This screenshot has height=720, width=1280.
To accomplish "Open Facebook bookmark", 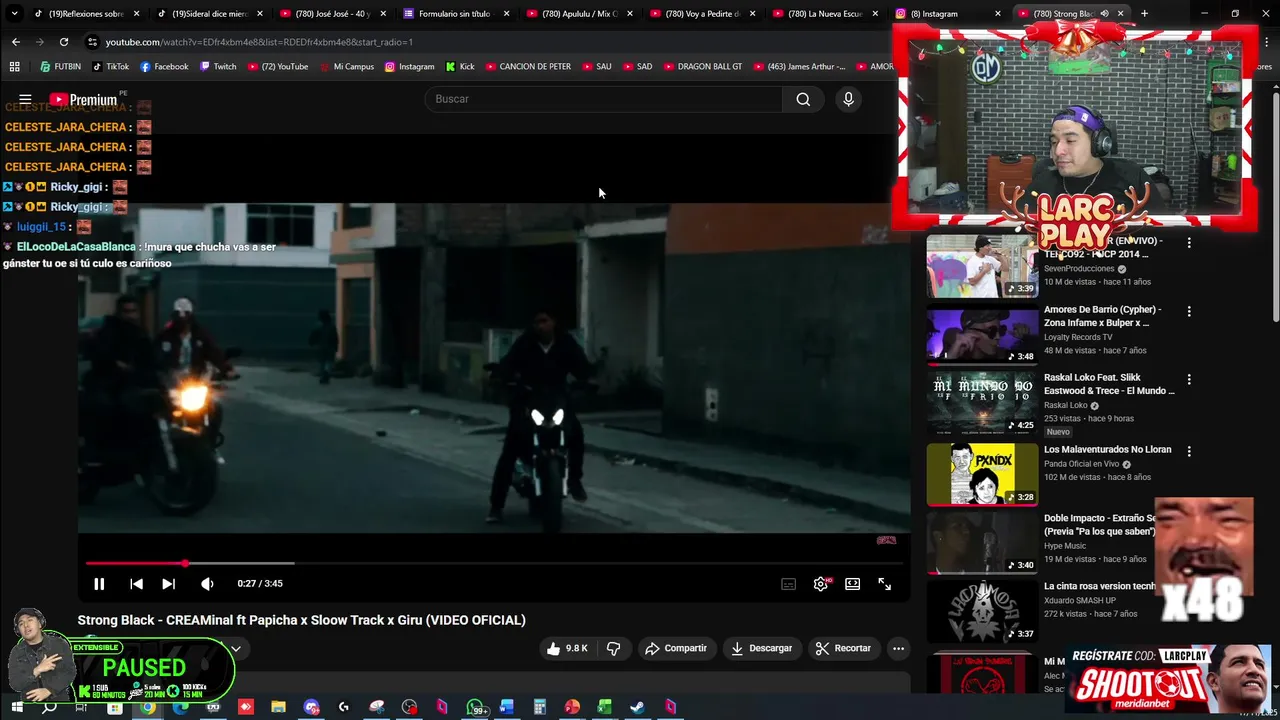I will pyautogui.click(x=164, y=67).
